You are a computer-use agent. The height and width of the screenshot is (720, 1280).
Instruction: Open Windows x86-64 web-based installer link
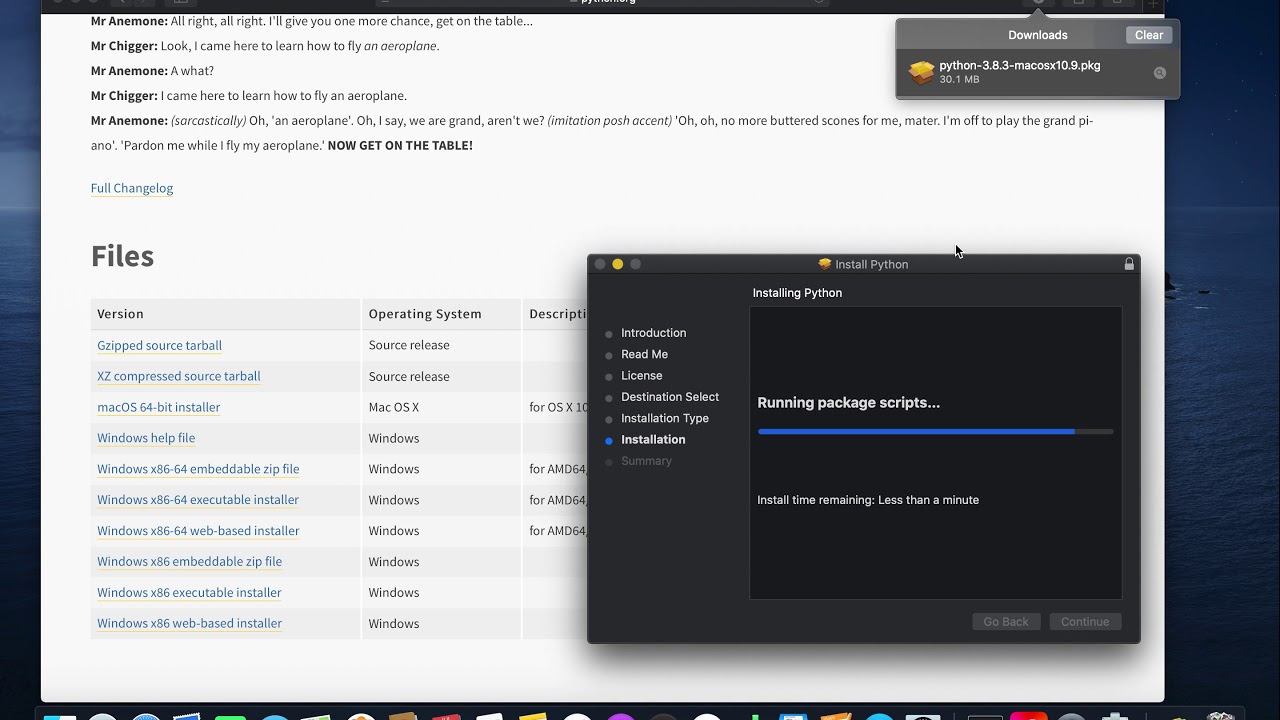click(x=198, y=531)
